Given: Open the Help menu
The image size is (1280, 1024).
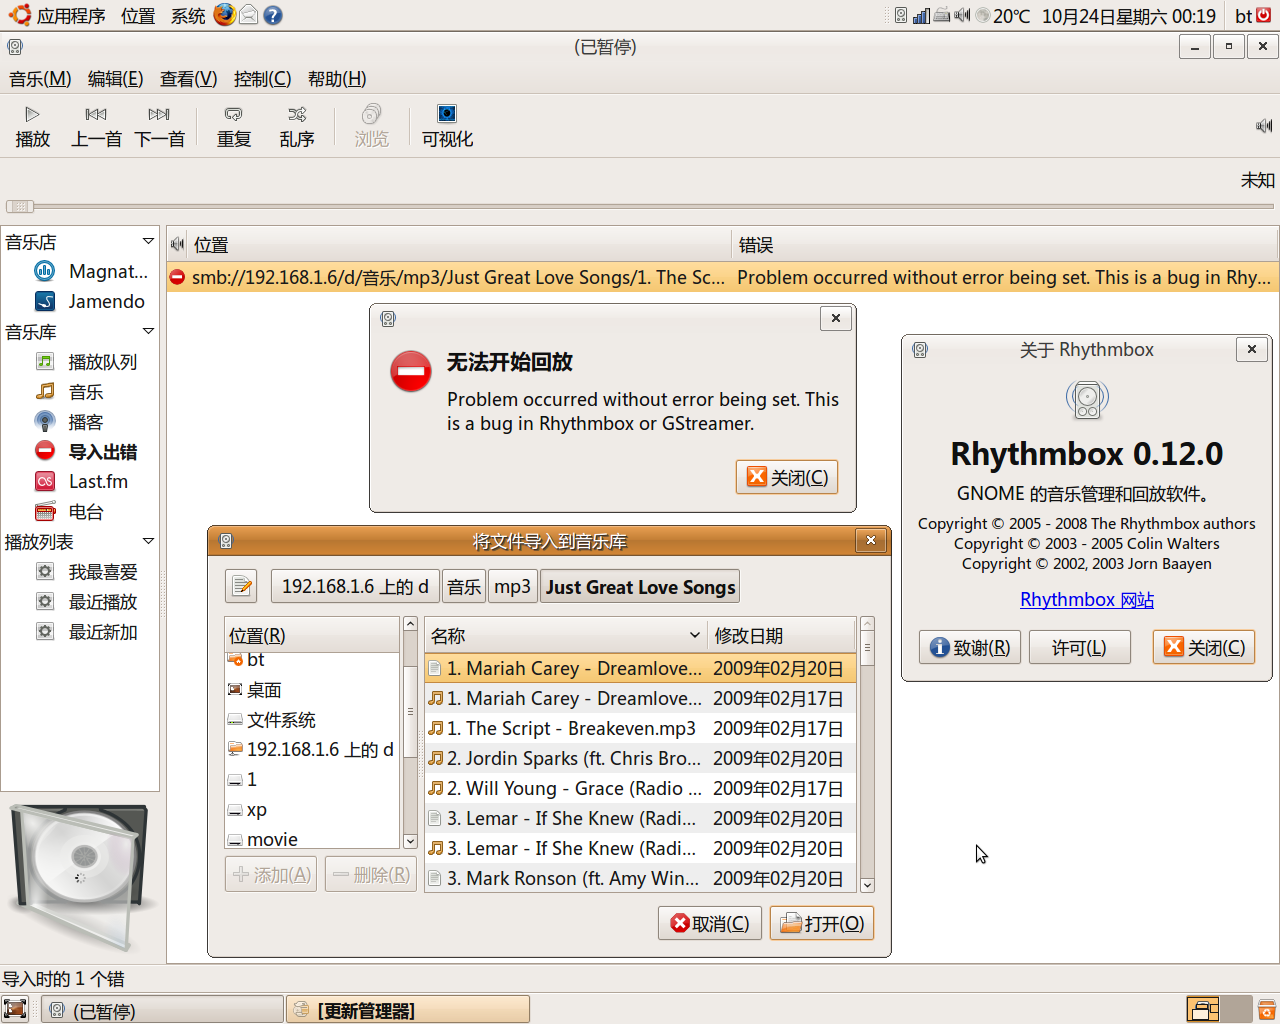Looking at the screenshot, I should [x=337, y=79].
